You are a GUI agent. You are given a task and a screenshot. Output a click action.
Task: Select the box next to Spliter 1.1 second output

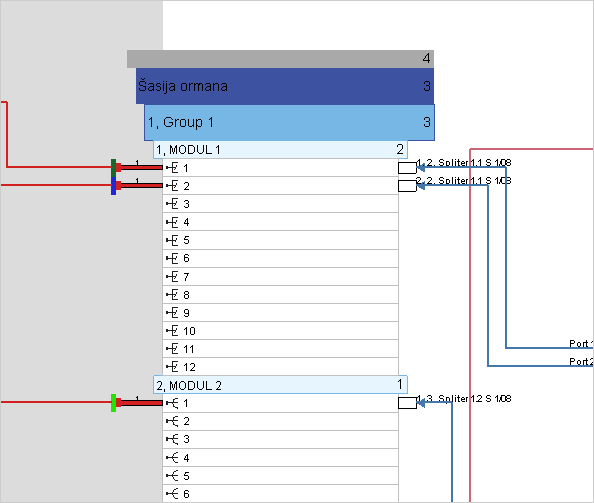tap(407, 186)
